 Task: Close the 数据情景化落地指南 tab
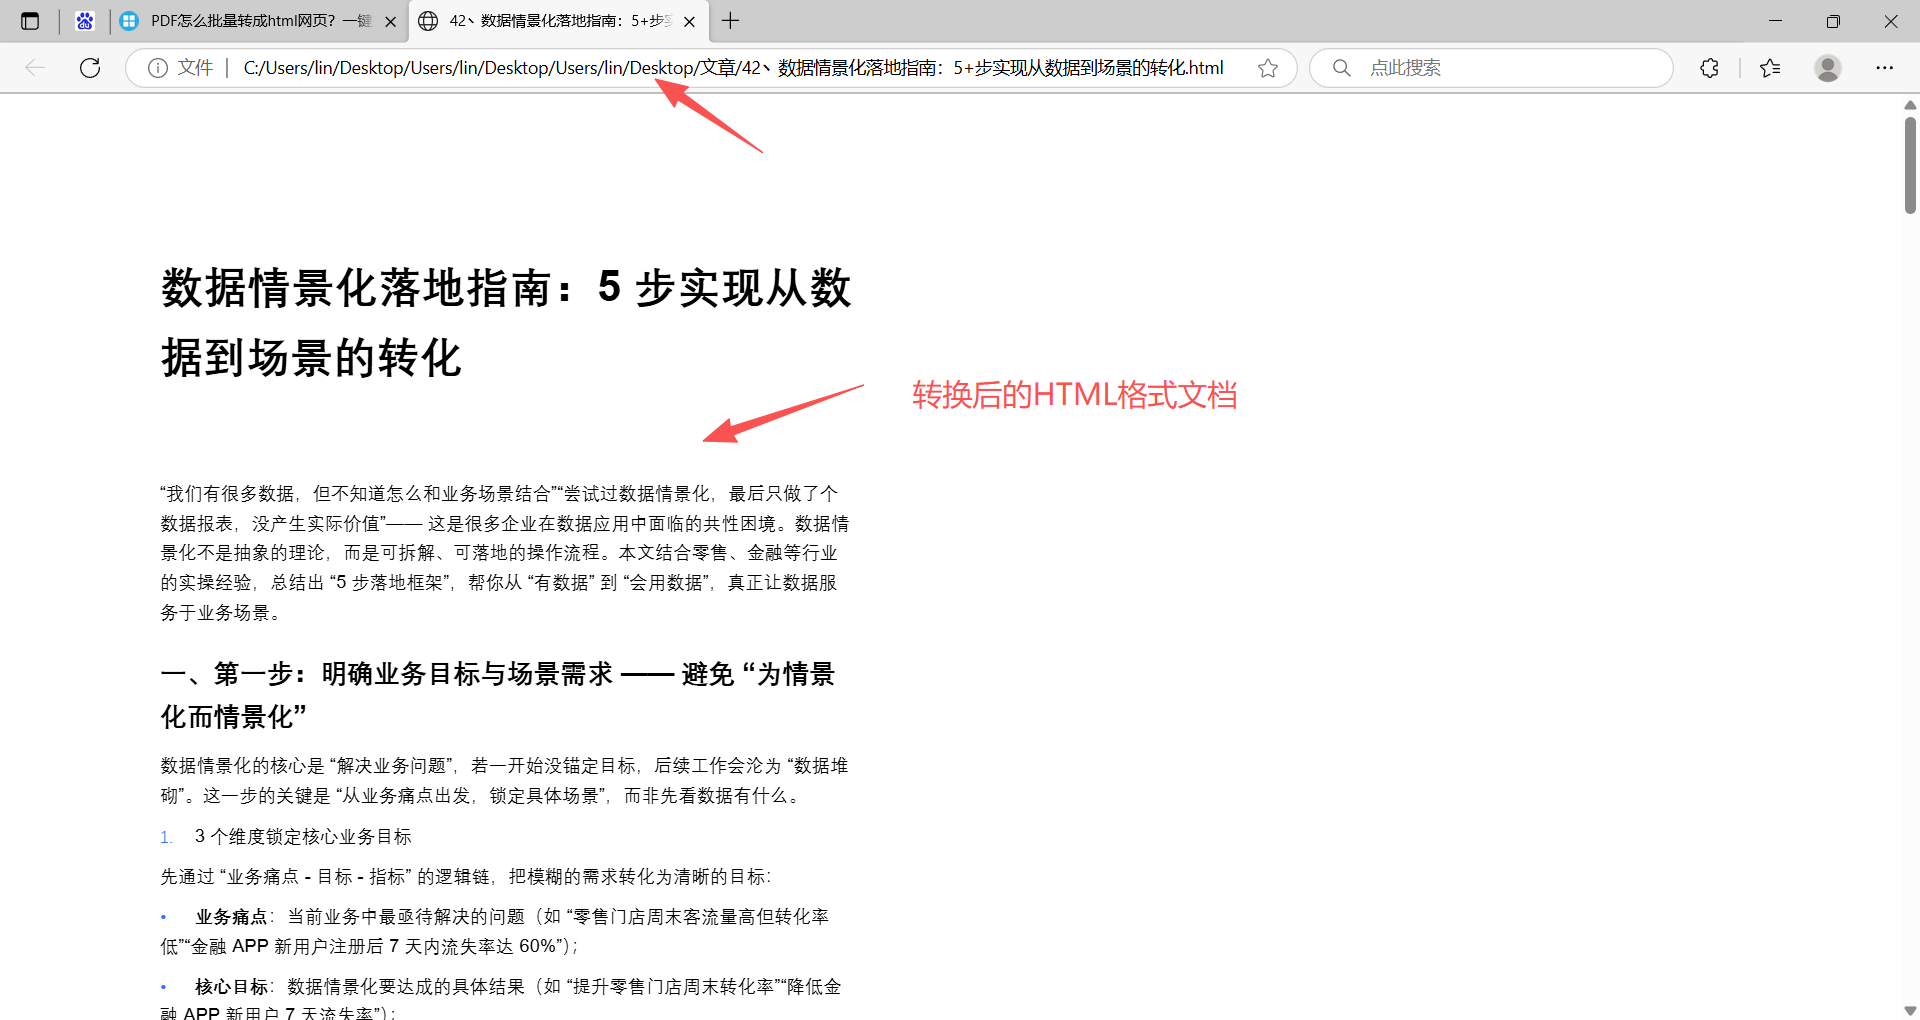pyautogui.click(x=689, y=20)
